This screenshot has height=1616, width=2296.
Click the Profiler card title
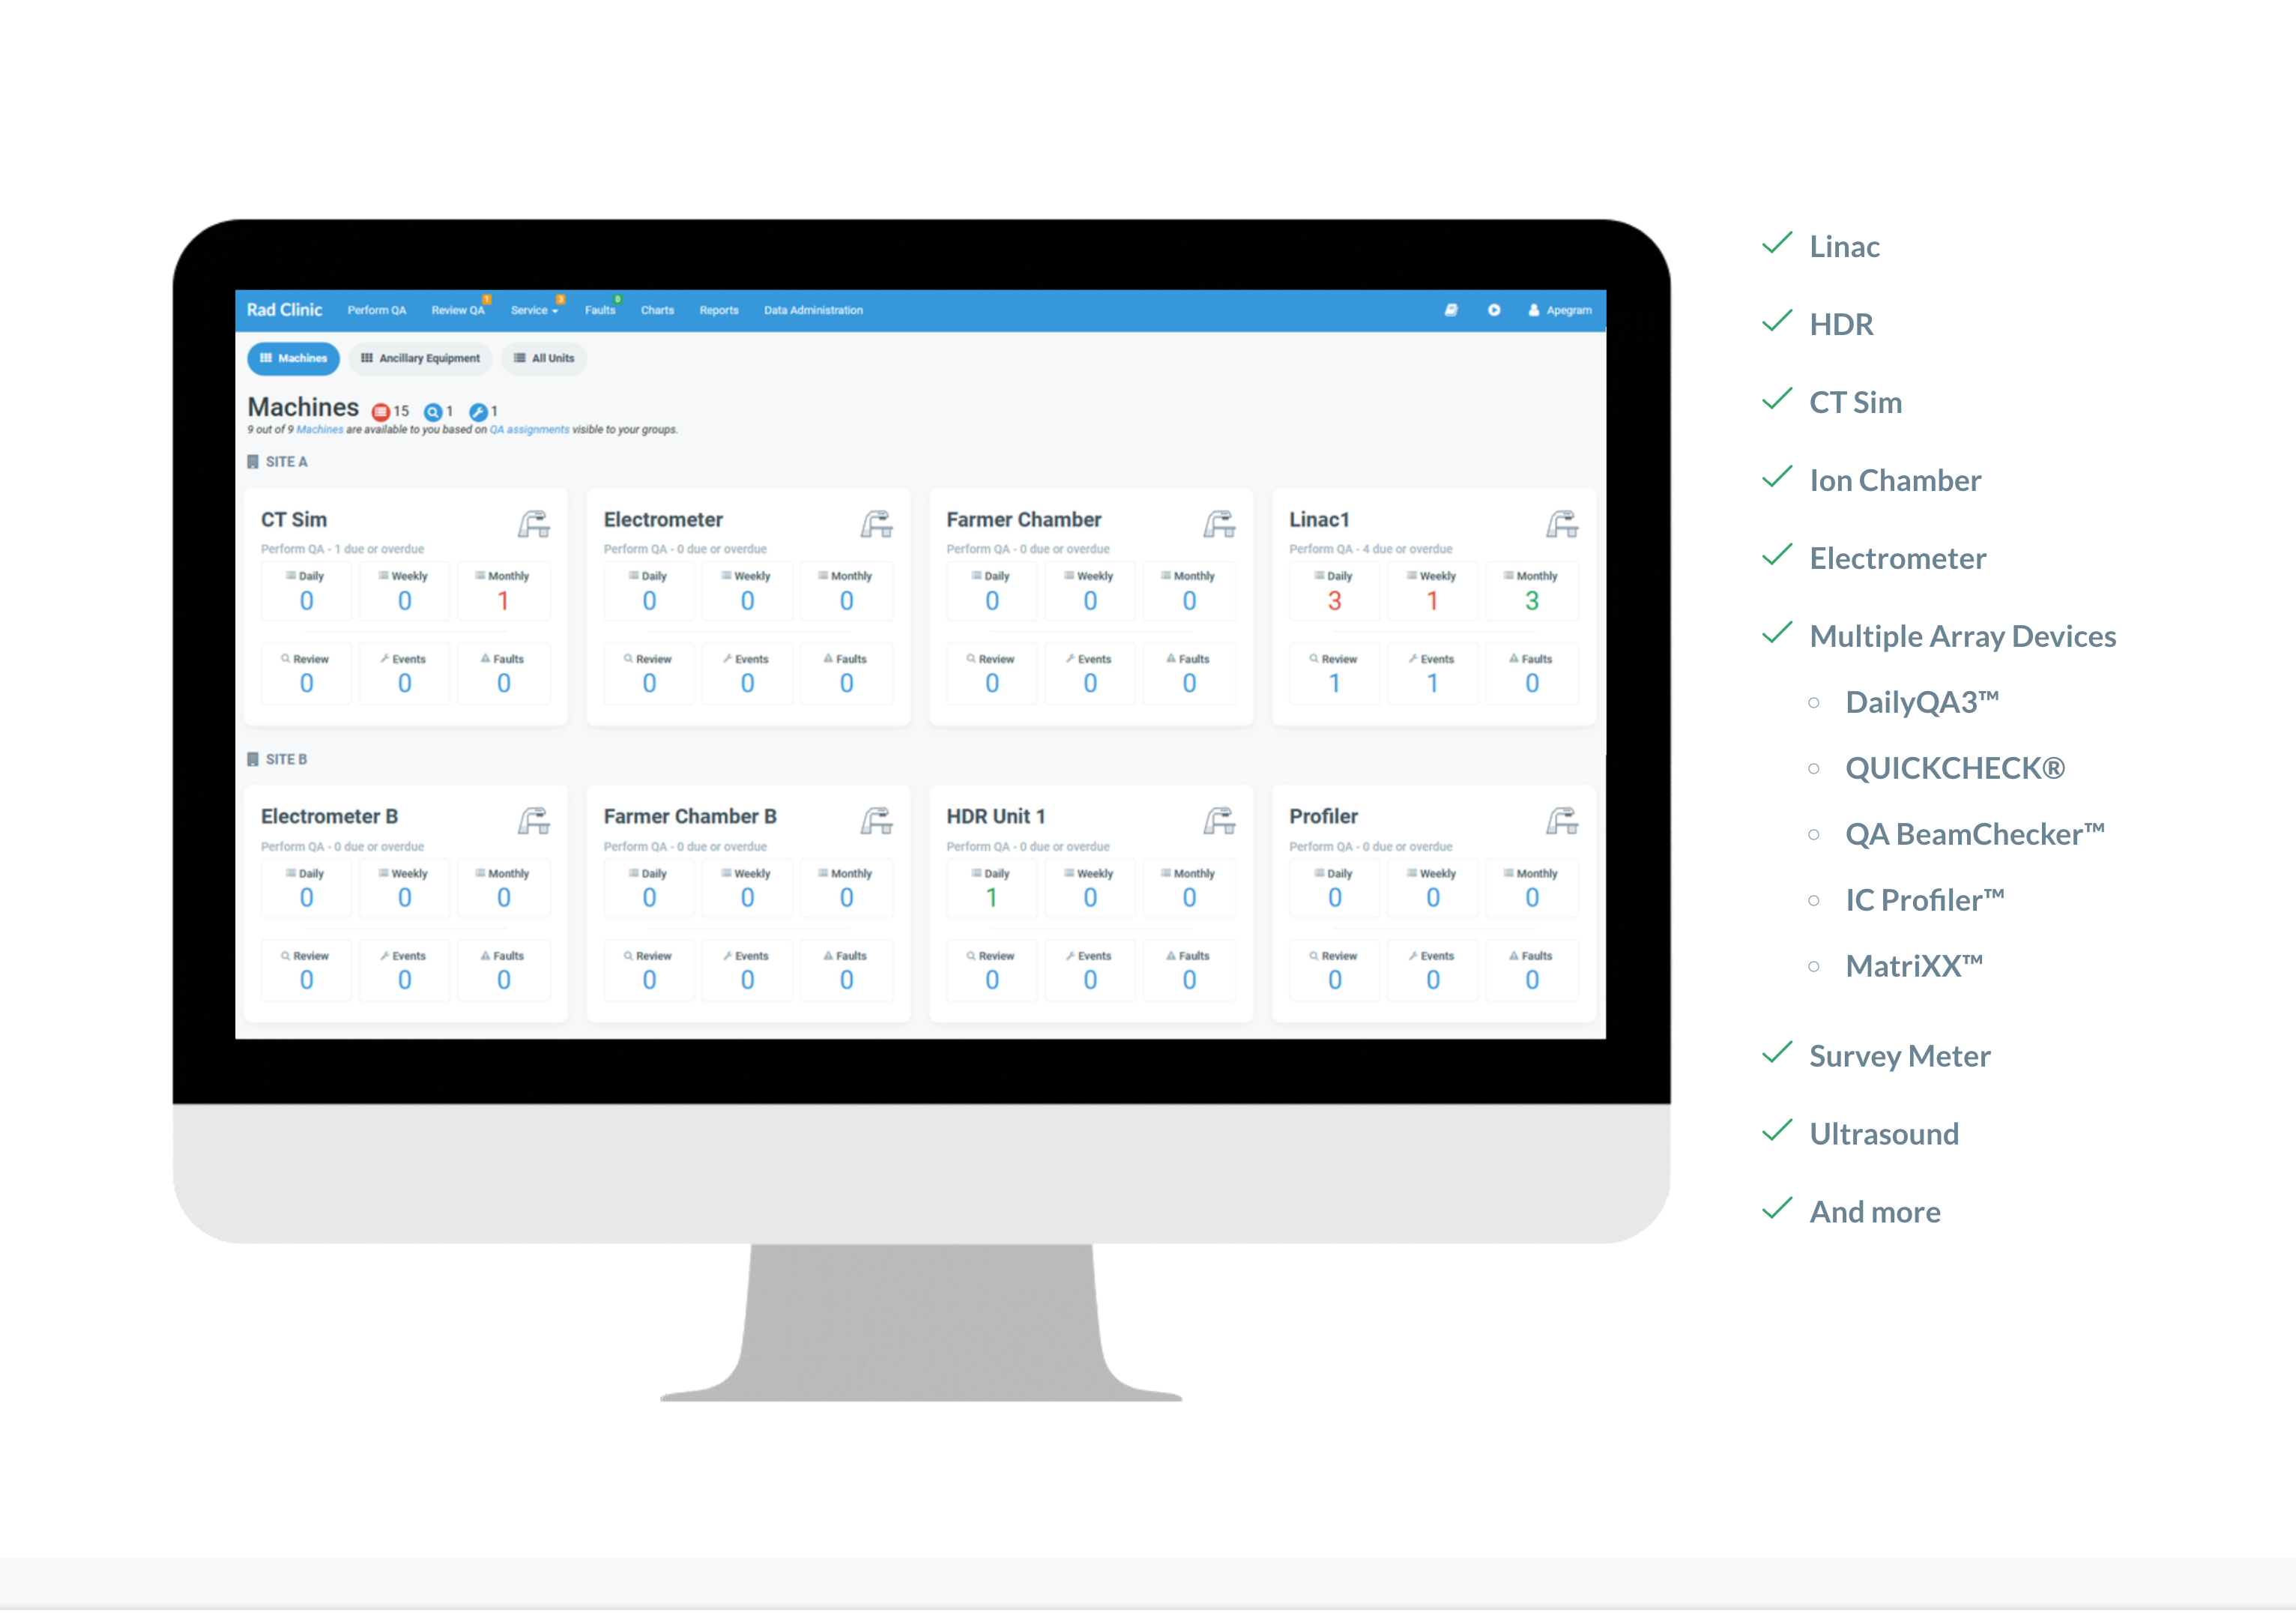1323,817
